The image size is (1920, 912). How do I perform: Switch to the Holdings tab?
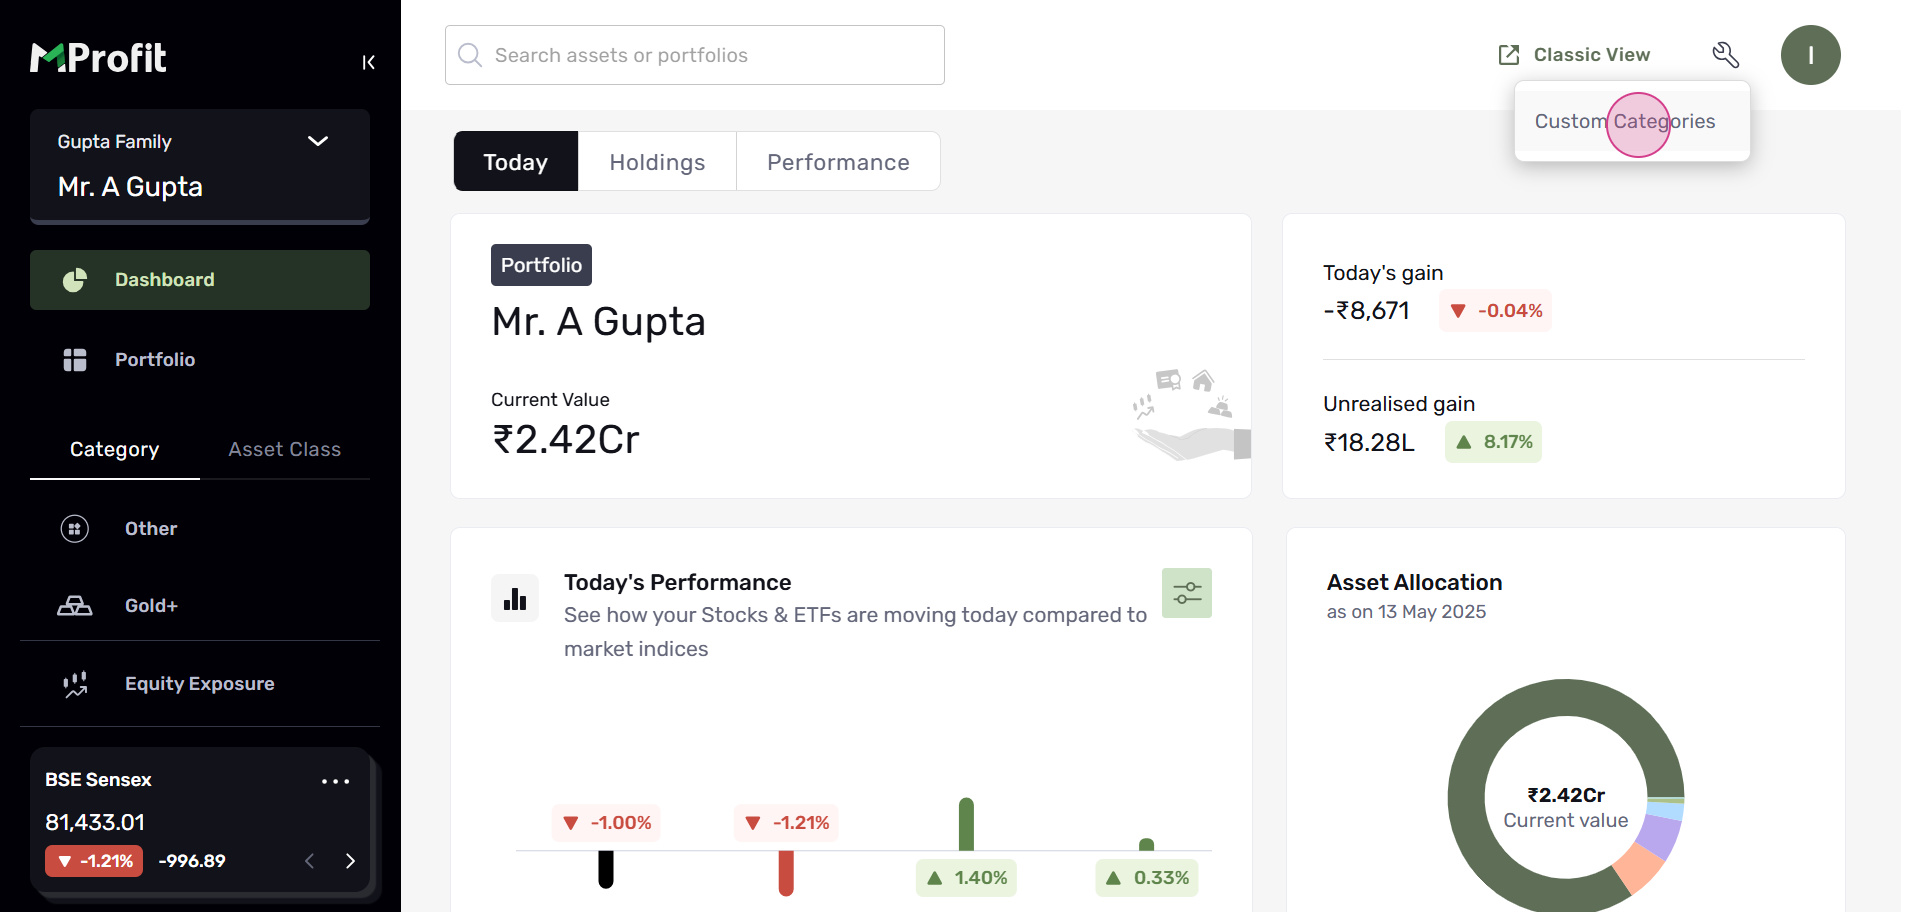(657, 162)
